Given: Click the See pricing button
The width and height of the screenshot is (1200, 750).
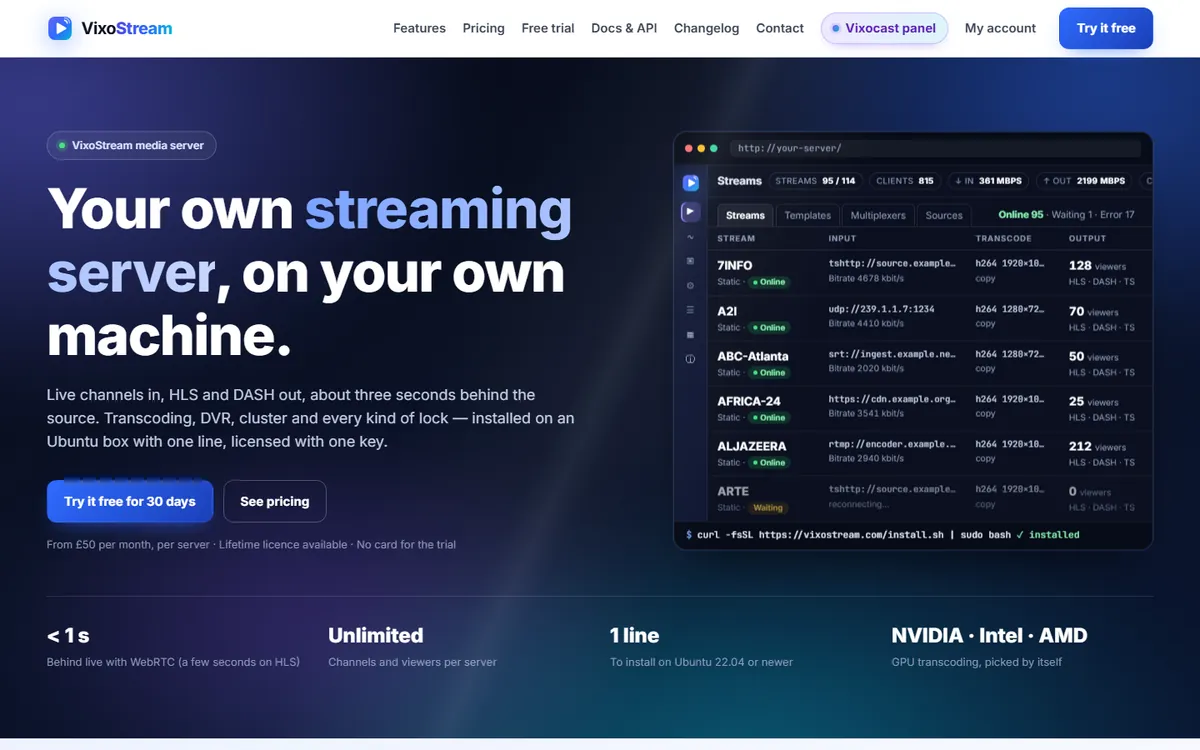Looking at the screenshot, I should [x=275, y=501].
